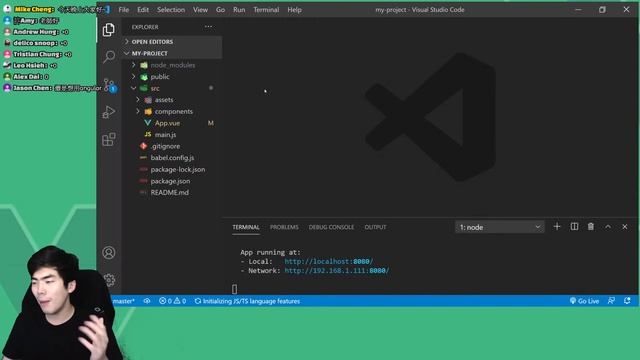The width and height of the screenshot is (640, 360).
Task: Switch to the Debug Console tab
Action: tap(331, 227)
